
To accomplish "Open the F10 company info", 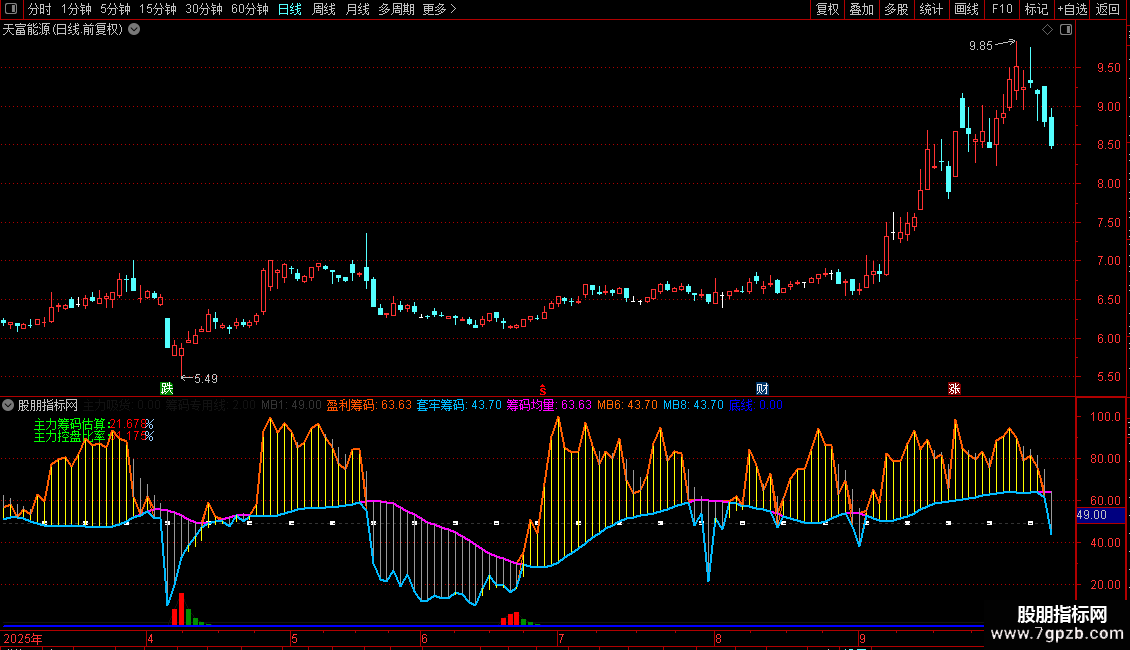I will click(x=1001, y=10).
